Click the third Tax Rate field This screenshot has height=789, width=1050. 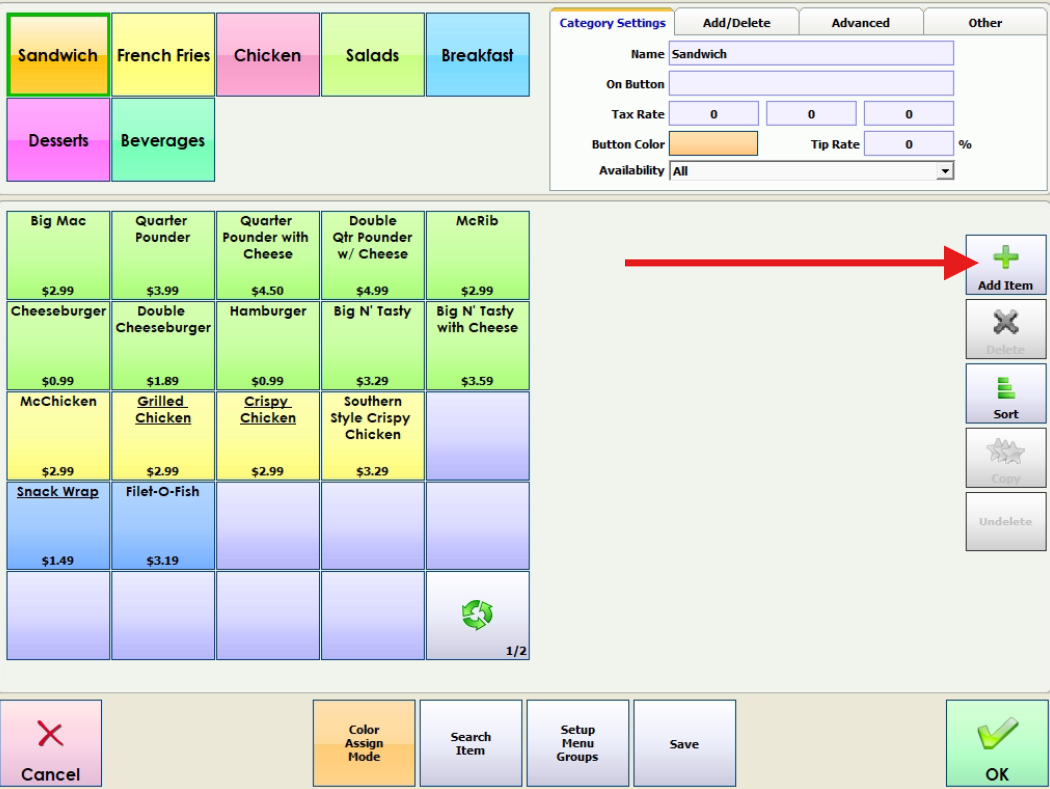click(x=909, y=114)
